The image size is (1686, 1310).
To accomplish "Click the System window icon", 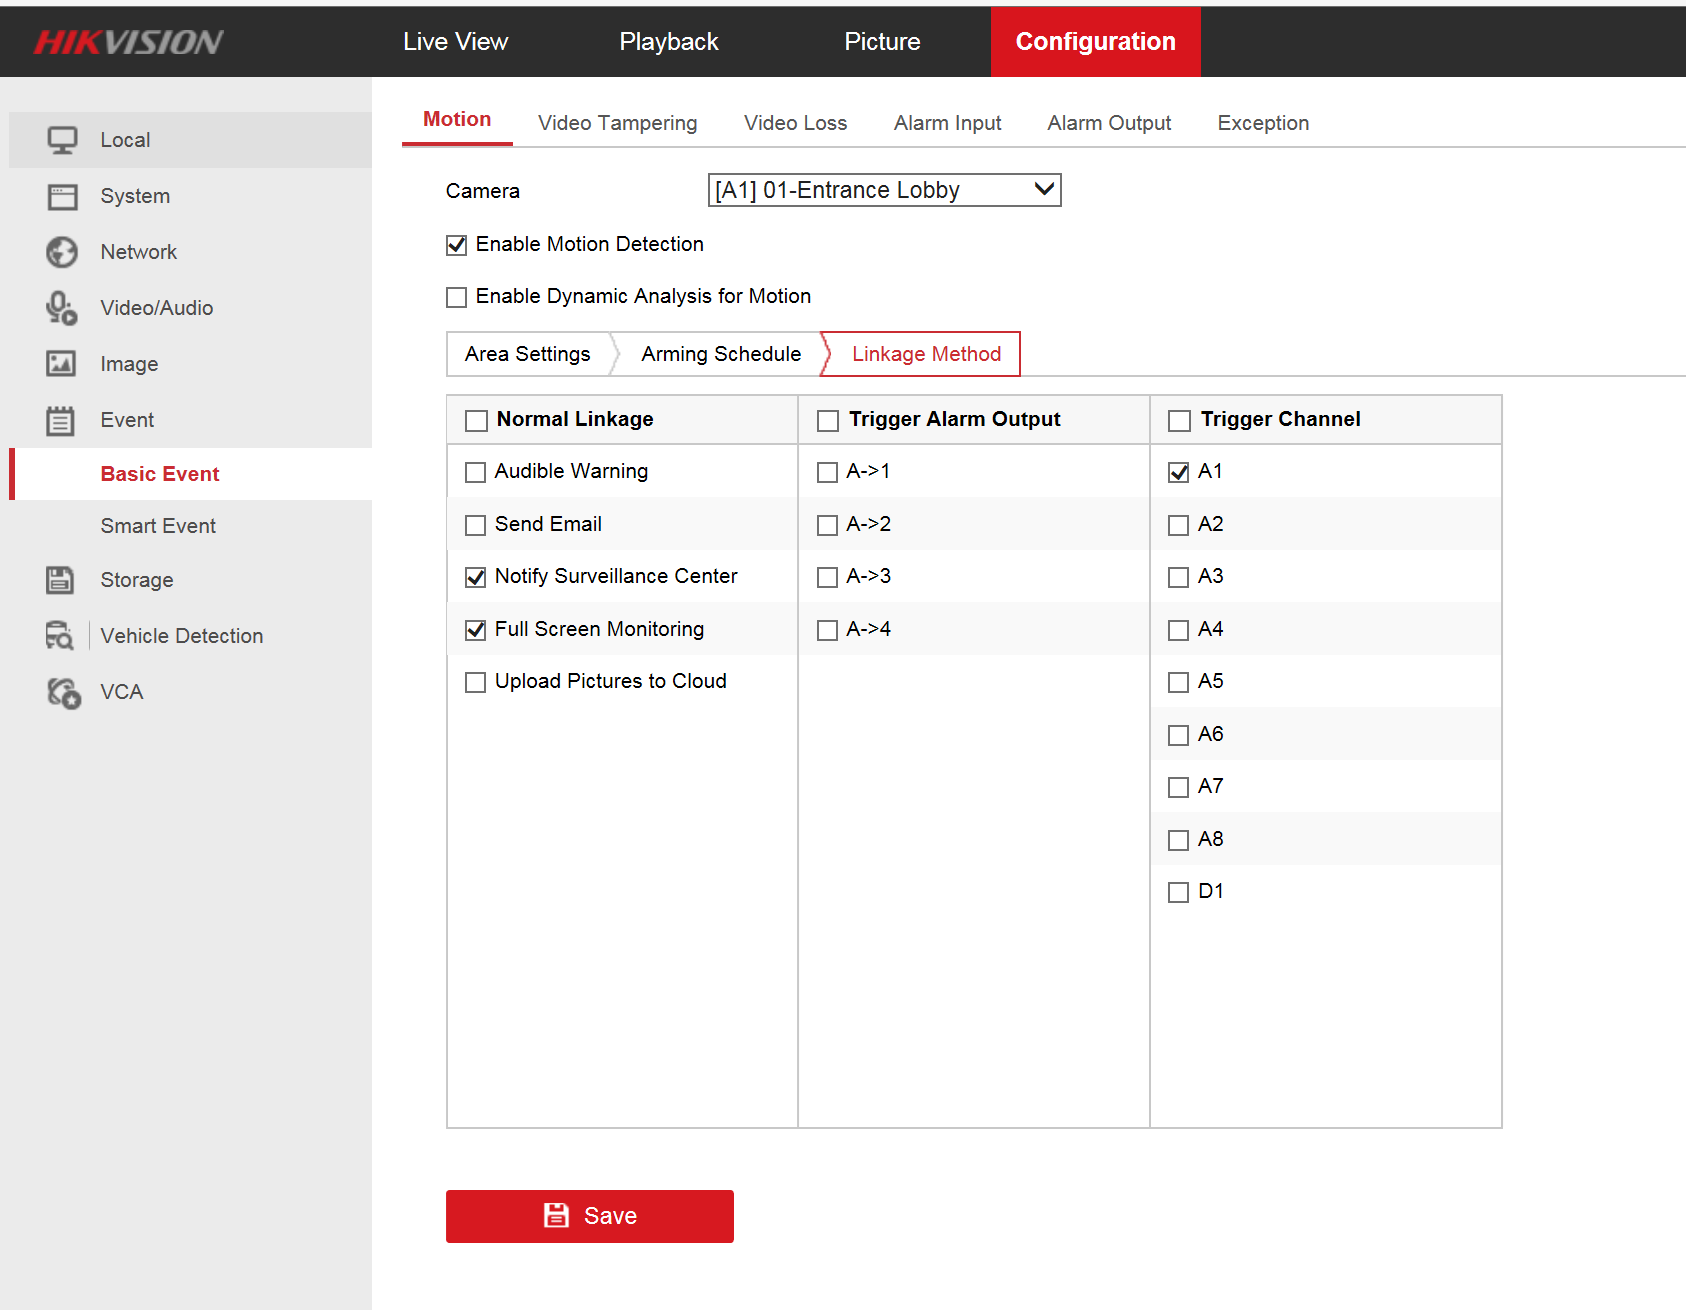I will 62,196.
